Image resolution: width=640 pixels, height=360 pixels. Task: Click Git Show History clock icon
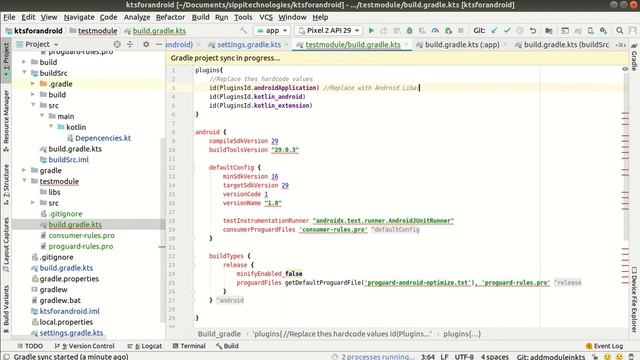(520, 31)
